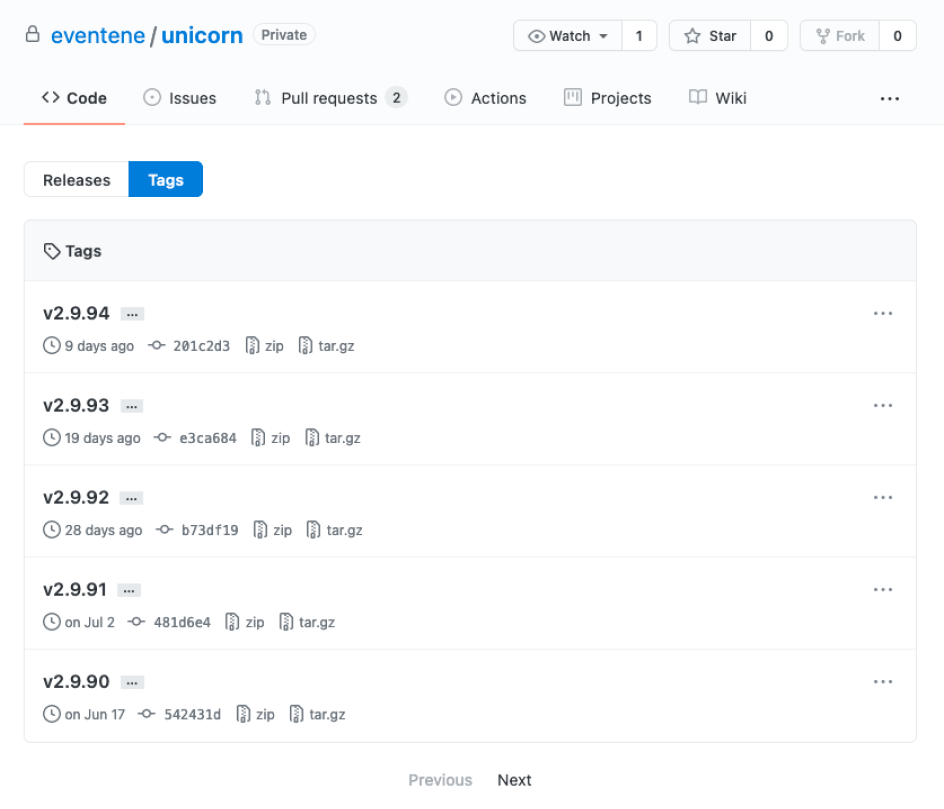Open the v2.9.94 row actions menu
The height and width of the screenshot is (809, 944).
883,313
